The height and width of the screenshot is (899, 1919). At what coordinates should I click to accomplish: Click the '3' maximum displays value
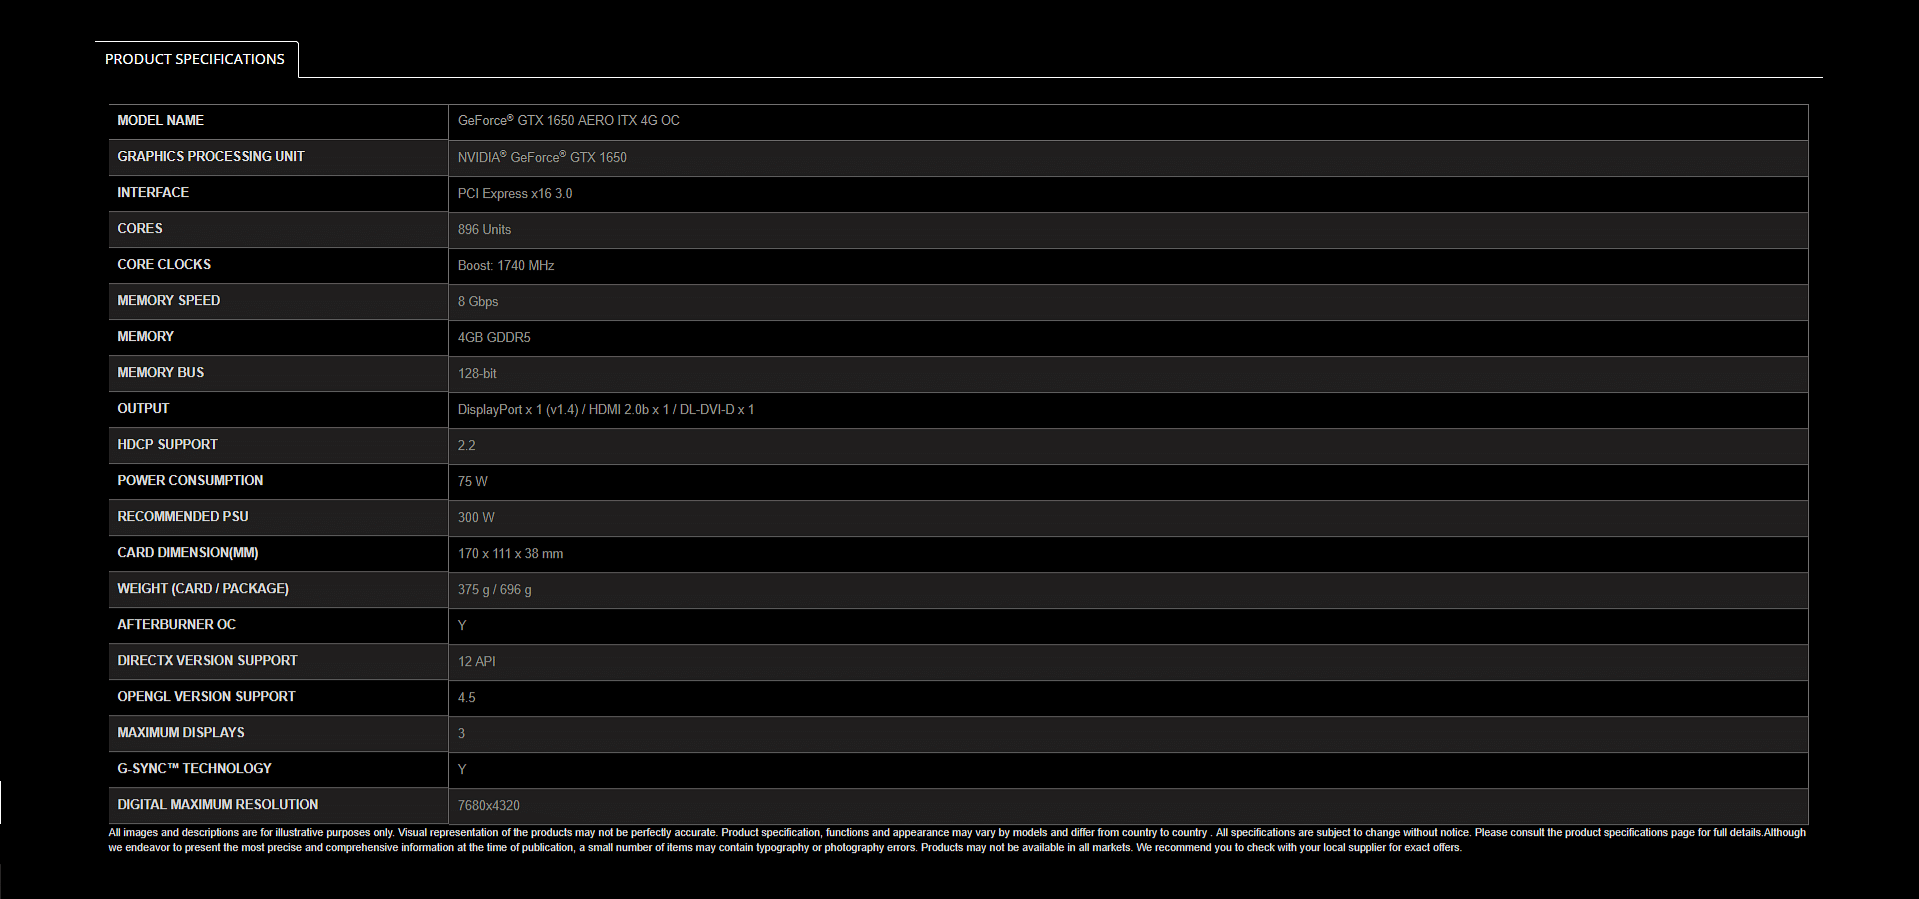pos(461,733)
